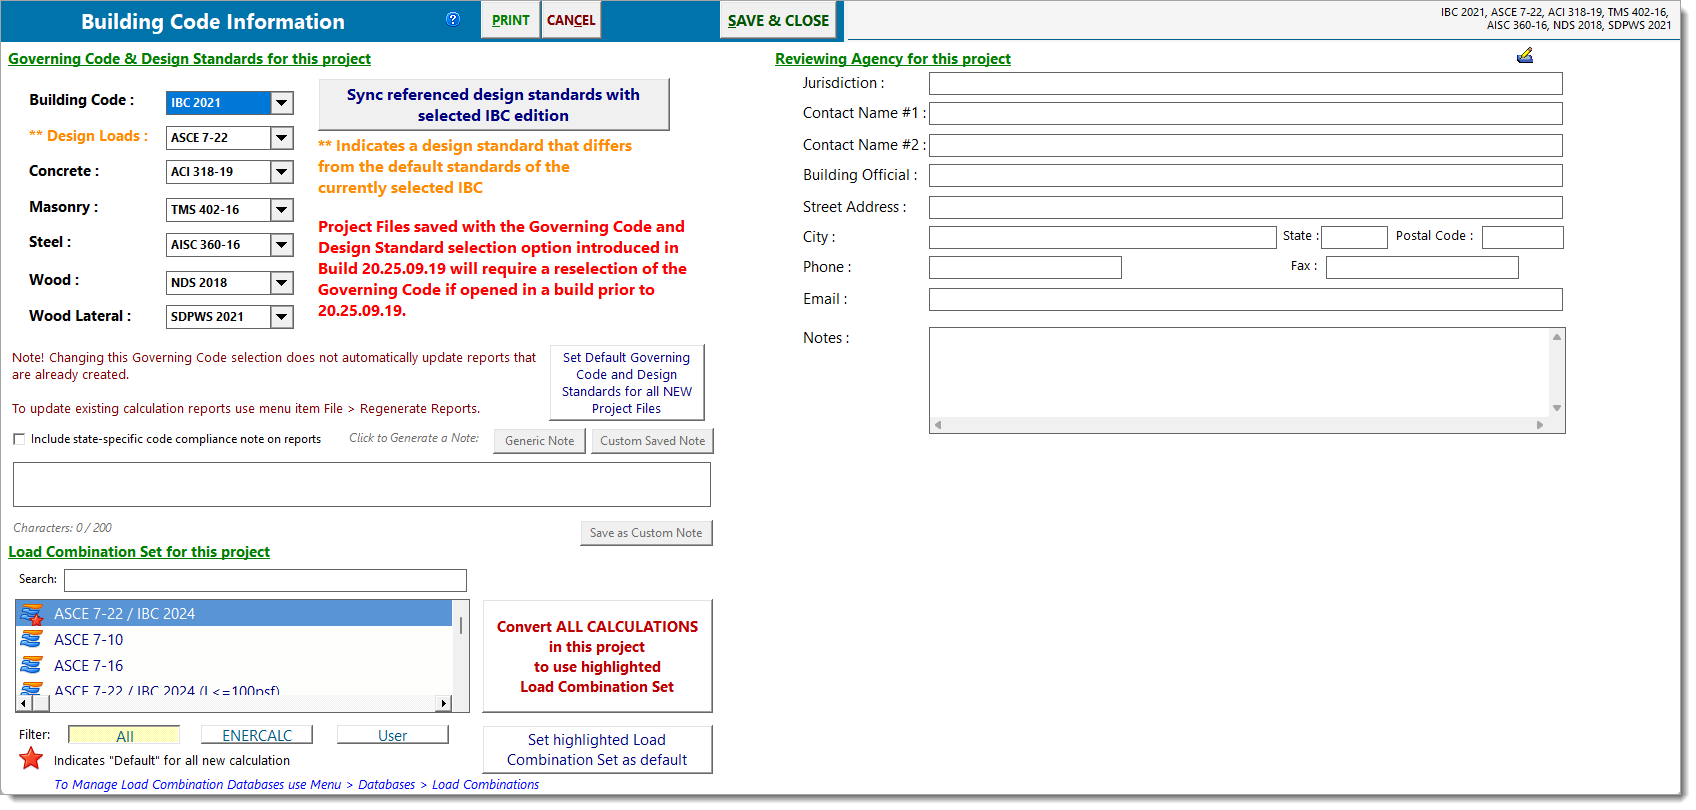Viewport: 1696px width, 810px height.
Task: Click the Contact Name #2 field
Action: pyautogui.click(x=1246, y=145)
